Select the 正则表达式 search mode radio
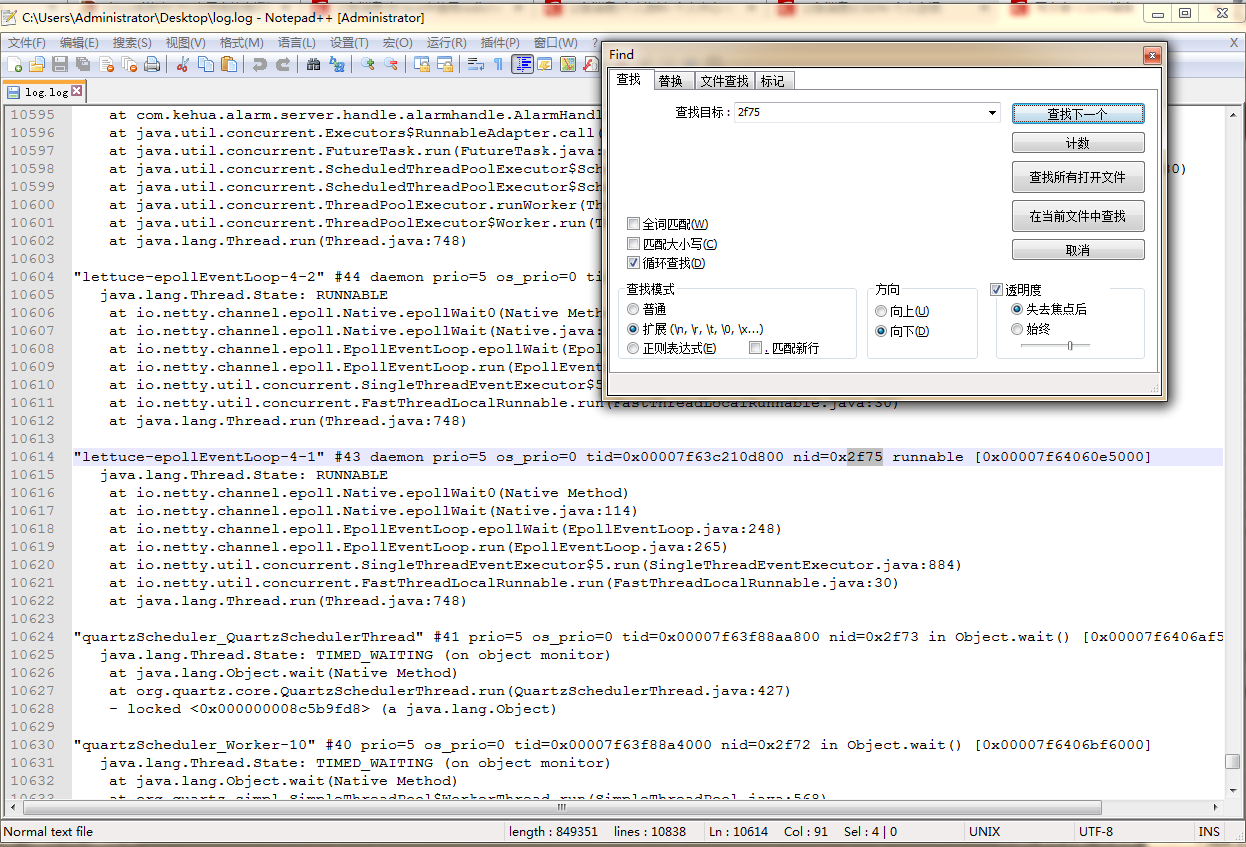 [633, 348]
